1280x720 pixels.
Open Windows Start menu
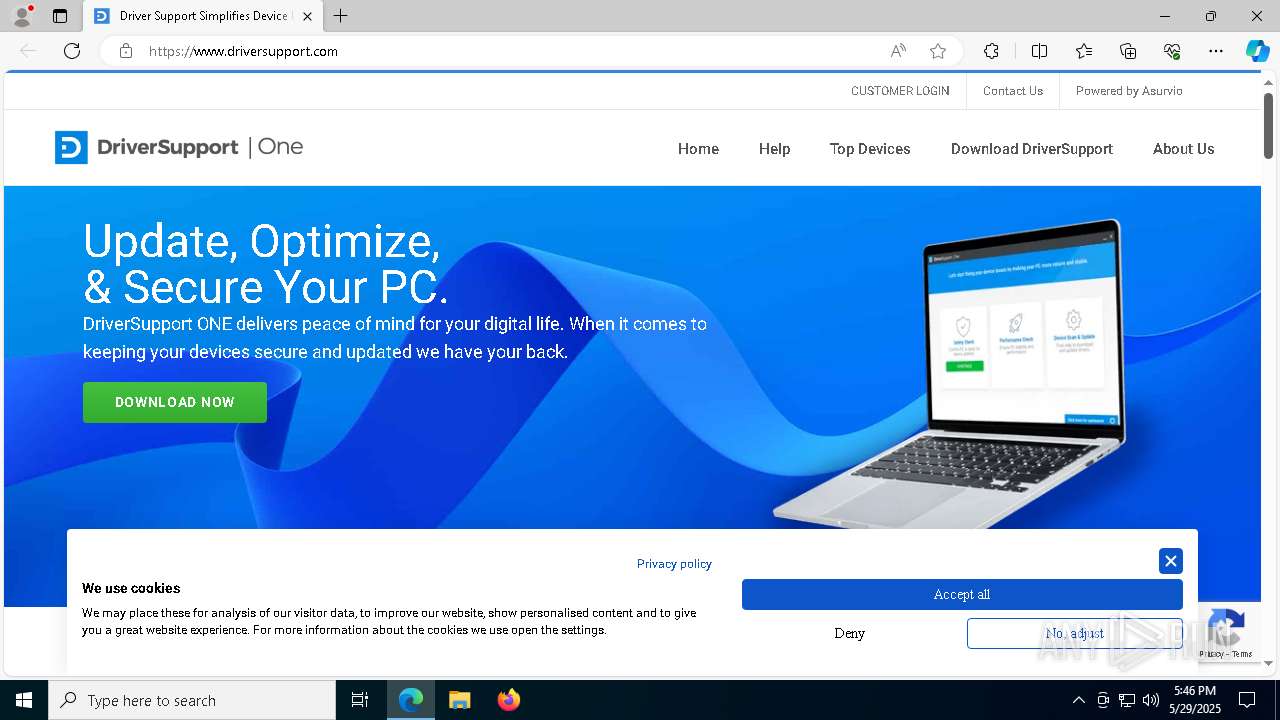[x=24, y=700]
